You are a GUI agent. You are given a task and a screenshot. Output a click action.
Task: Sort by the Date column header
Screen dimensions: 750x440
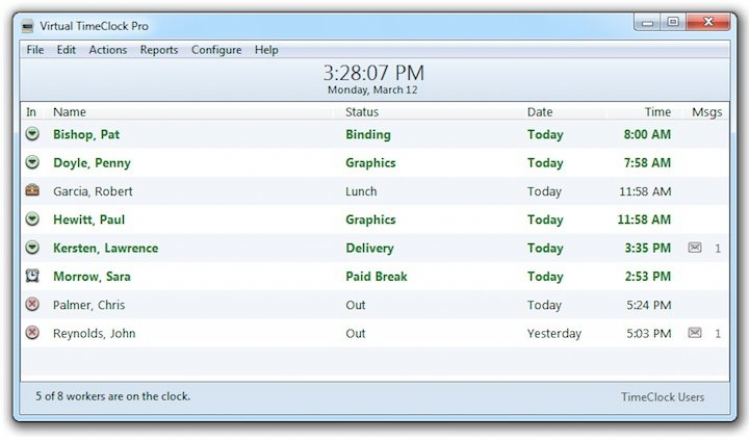[x=540, y=112]
